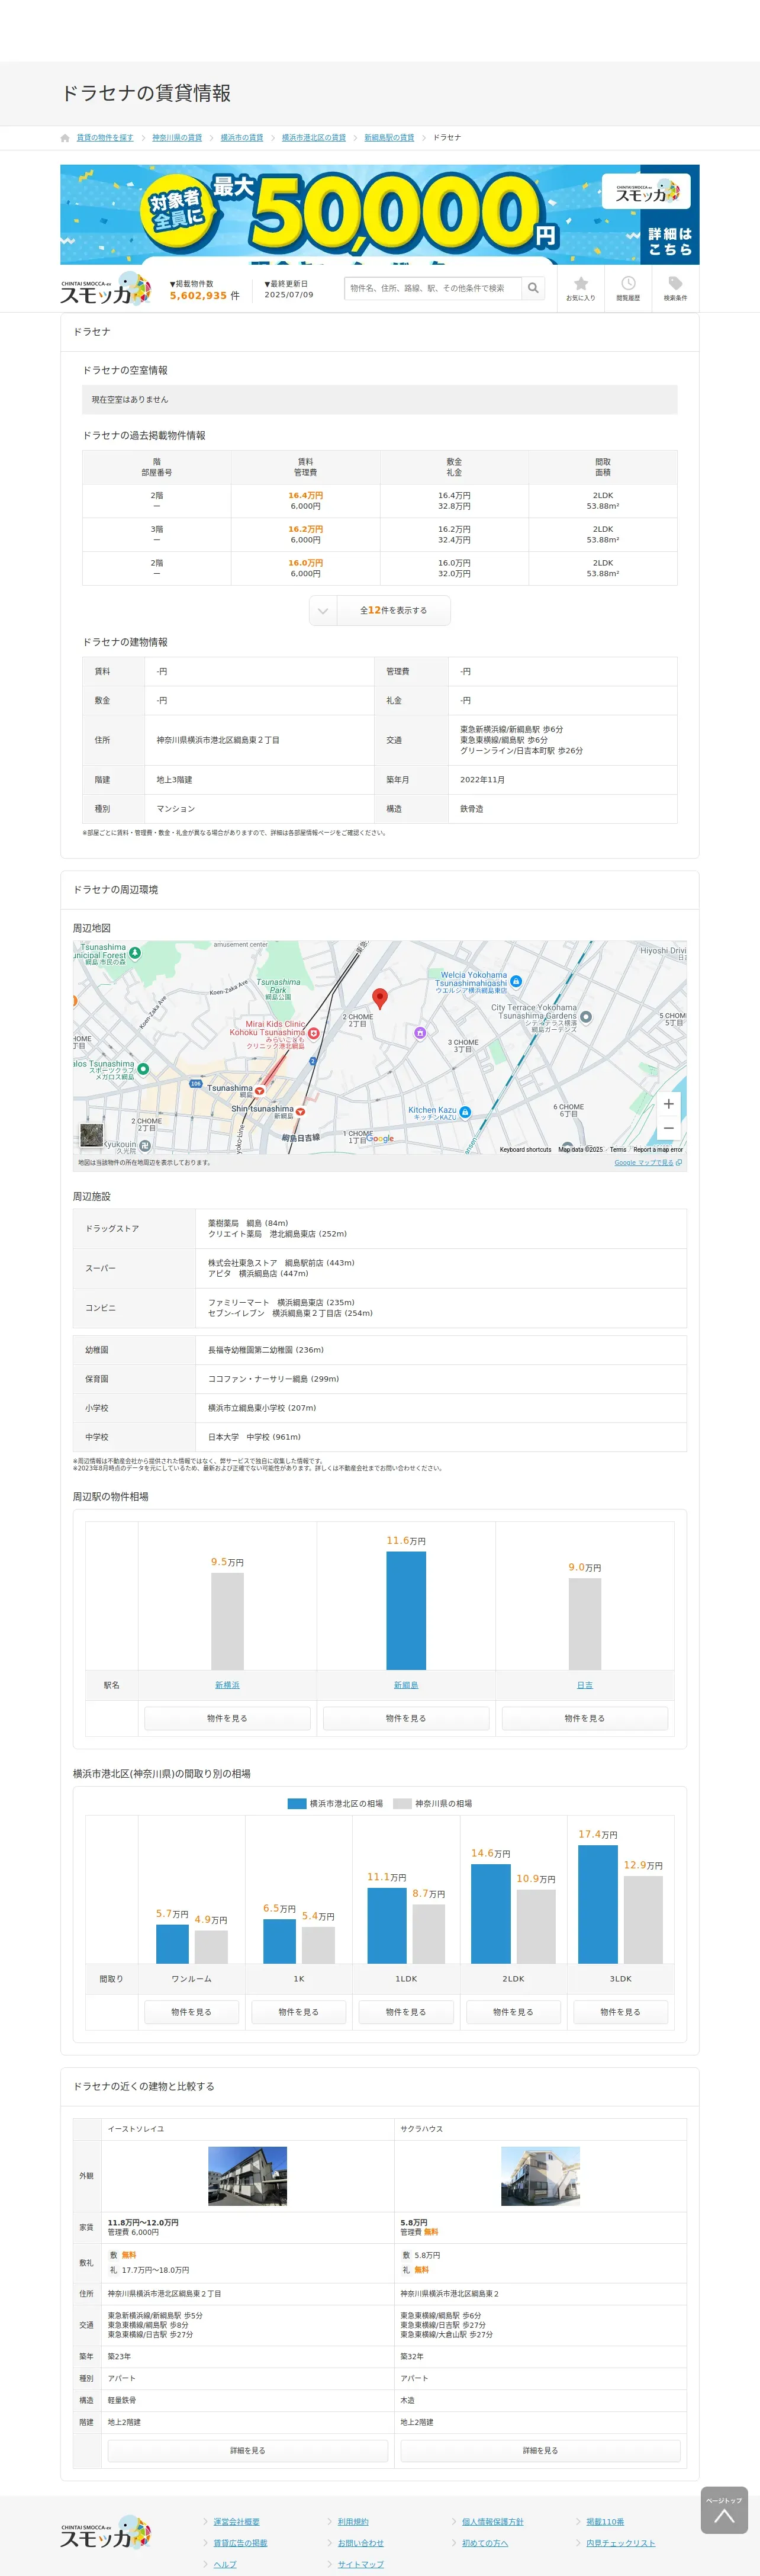Open the 50,000 yen campaign banner
The image size is (760, 2576).
click(x=380, y=214)
